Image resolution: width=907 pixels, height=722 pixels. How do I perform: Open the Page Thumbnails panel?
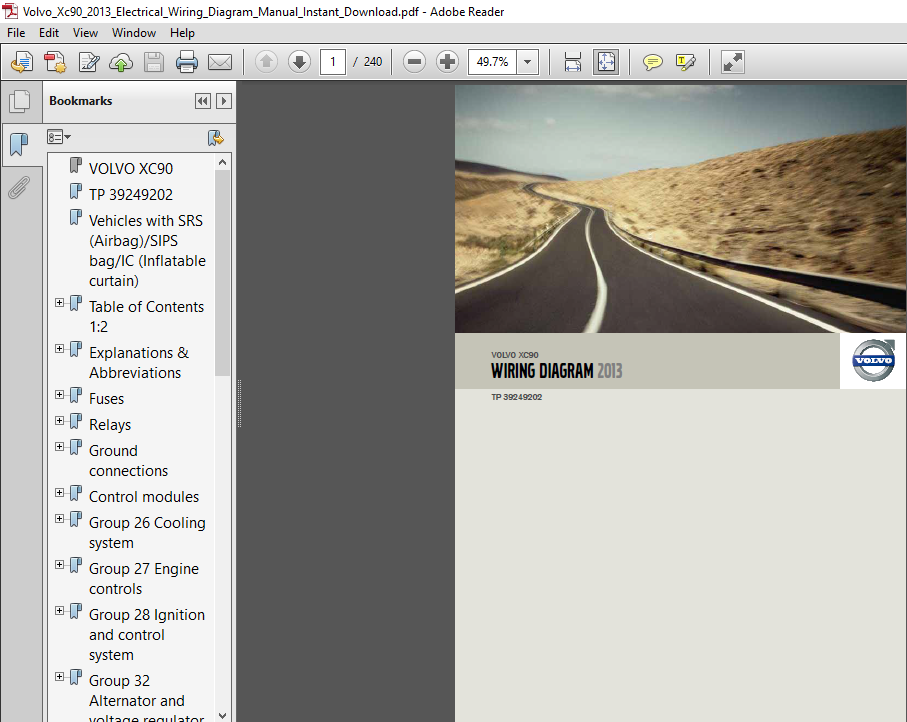20,102
